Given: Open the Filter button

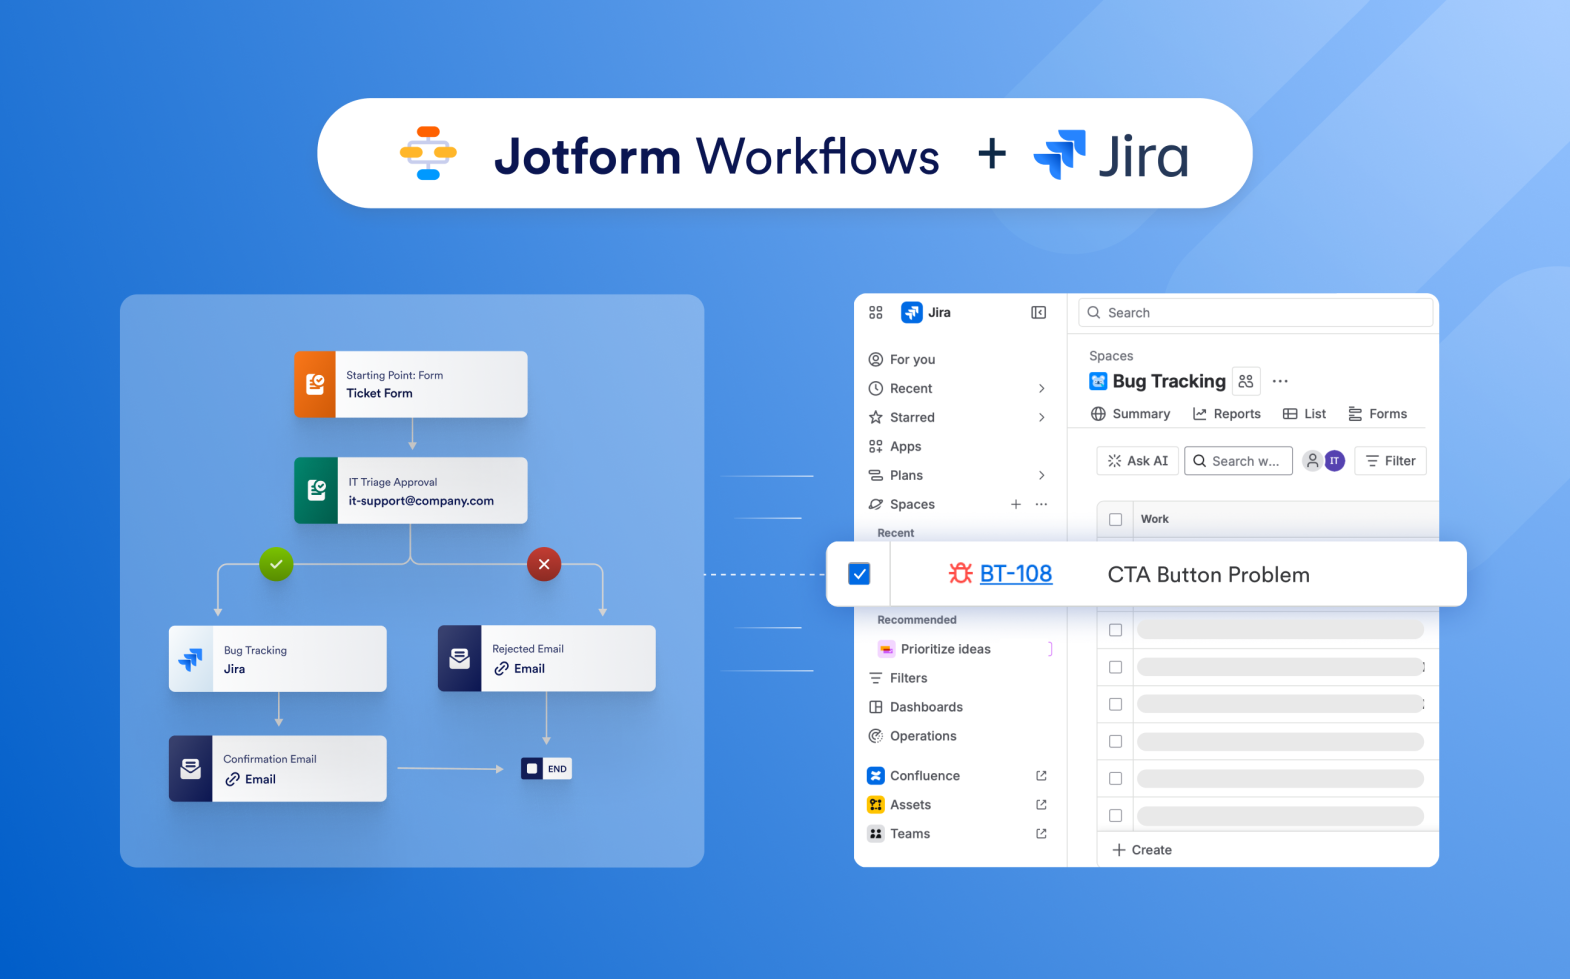Looking at the screenshot, I should tap(1391, 461).
